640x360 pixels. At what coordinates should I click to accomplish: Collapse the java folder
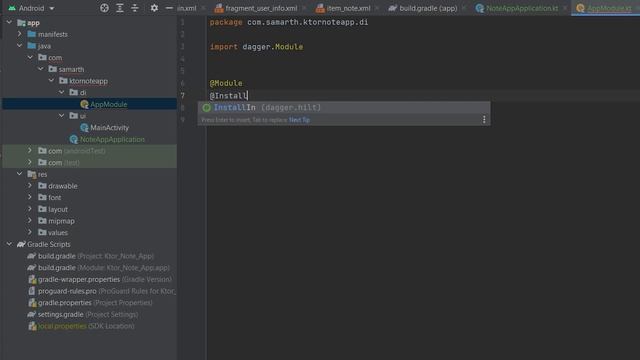click(x=20, y=46)
